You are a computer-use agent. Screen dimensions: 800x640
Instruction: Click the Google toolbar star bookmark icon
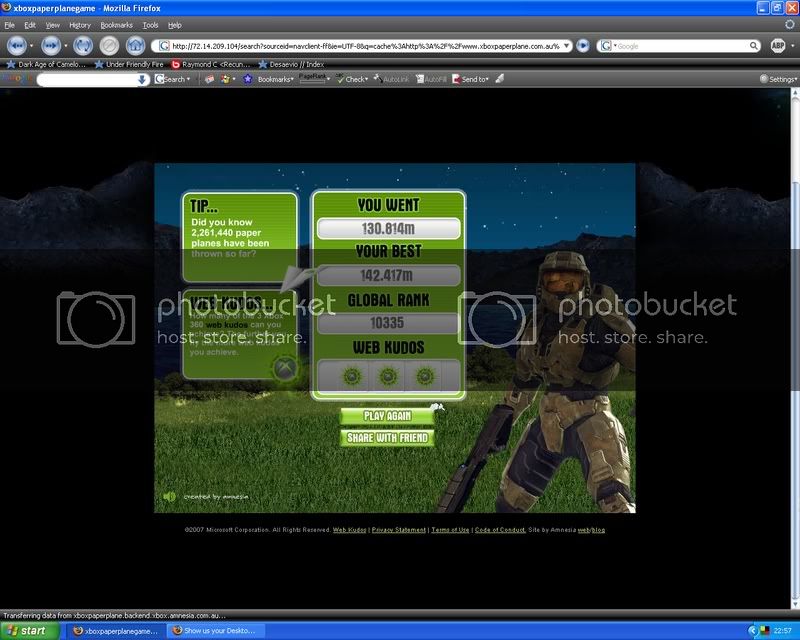point(247,79)
